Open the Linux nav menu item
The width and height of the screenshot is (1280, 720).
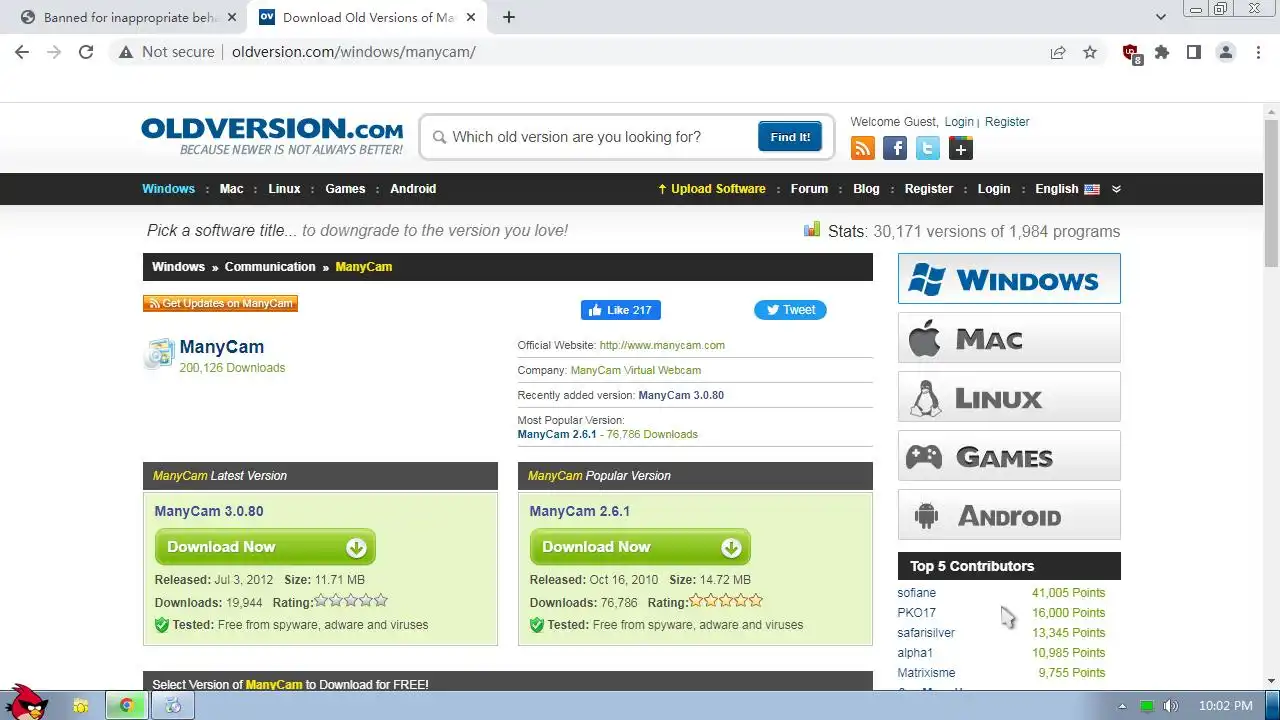coord(284,189)
